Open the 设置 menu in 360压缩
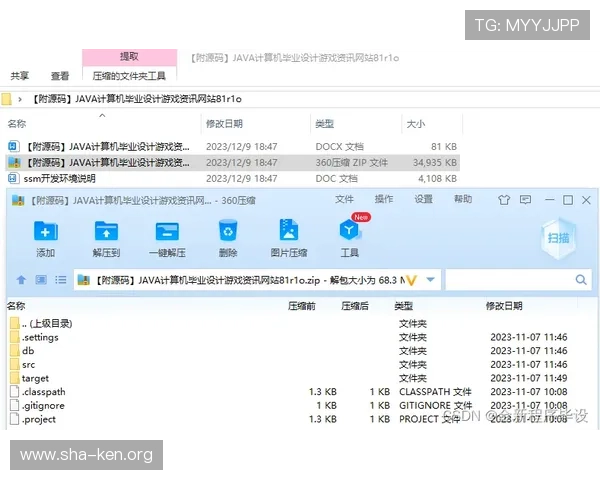This screenshot has width=600, height=480. point(423,199)
